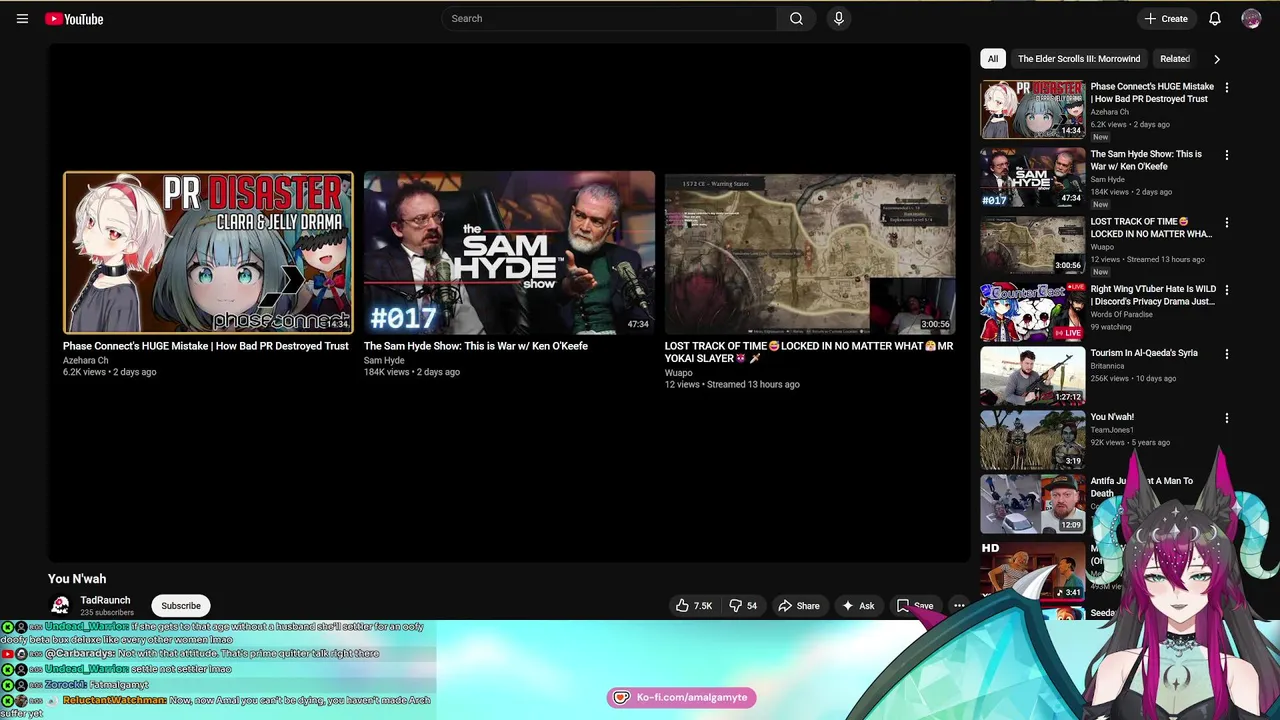Image resolution: width=1280 pixels, height=720 pixels.
Task: Play end-screen PR Disaster thumbnail
Action: (208, 252)
